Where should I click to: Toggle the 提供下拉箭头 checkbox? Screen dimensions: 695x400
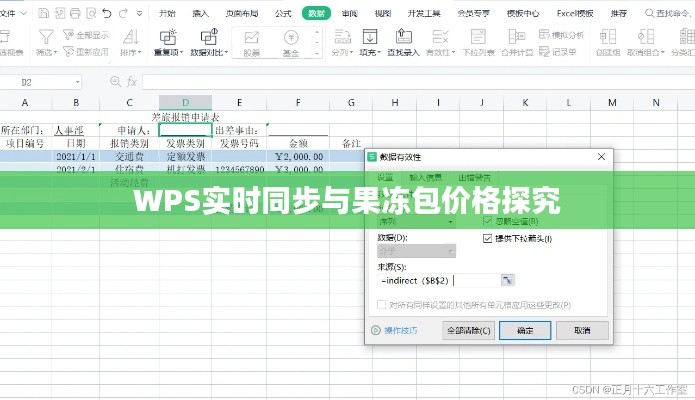pyautogui.click(x=488, y=239)
